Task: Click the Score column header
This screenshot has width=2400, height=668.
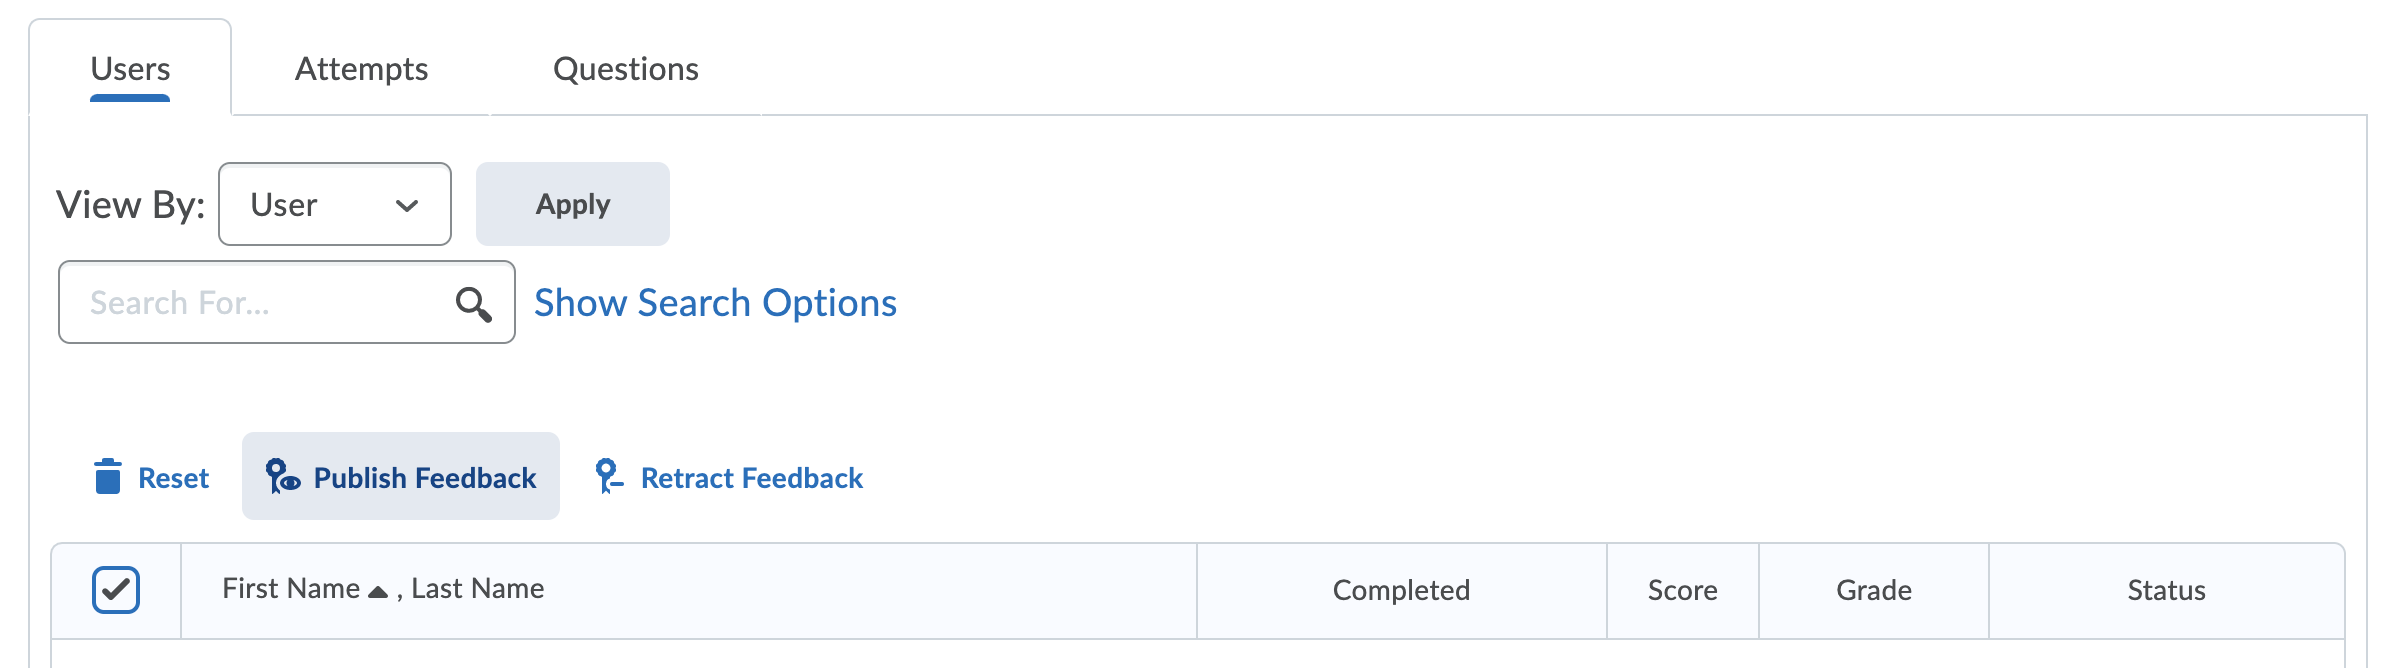Action: (1682, 591)
